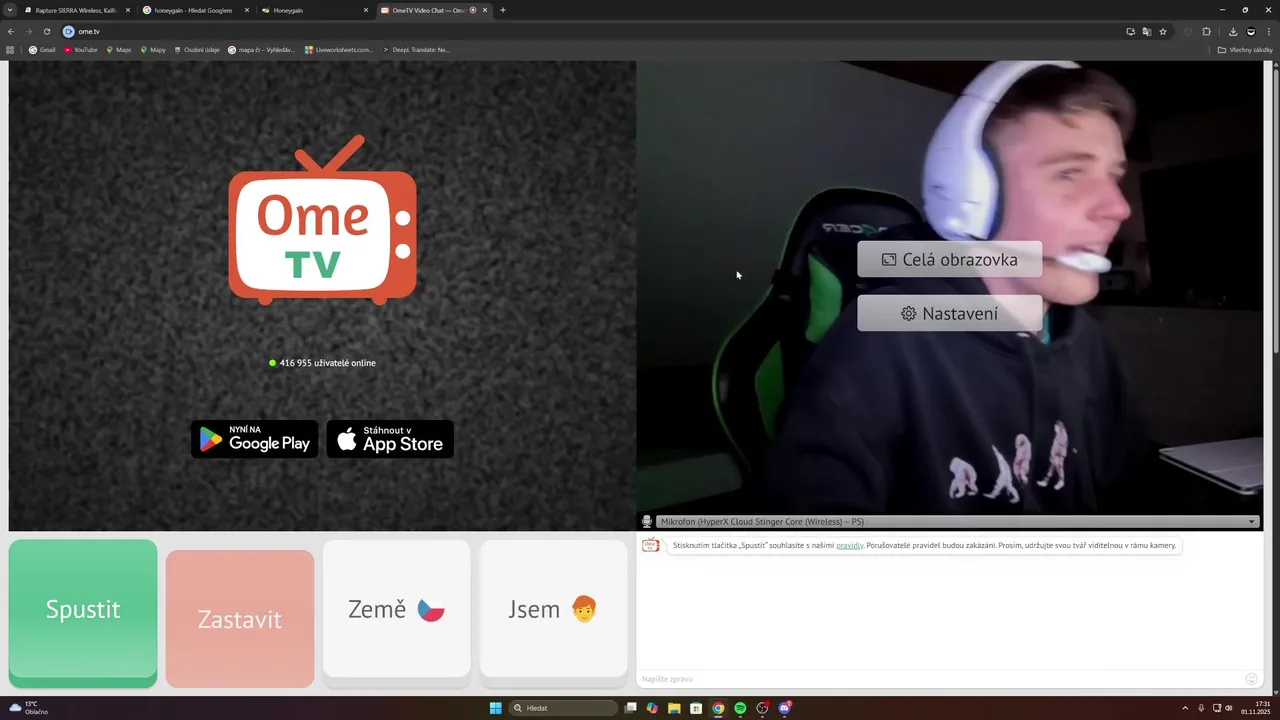The height and width of the screenshot is (720, 1280).
Task: Open the apps grid in bookmarks bar
Action: 10,49
